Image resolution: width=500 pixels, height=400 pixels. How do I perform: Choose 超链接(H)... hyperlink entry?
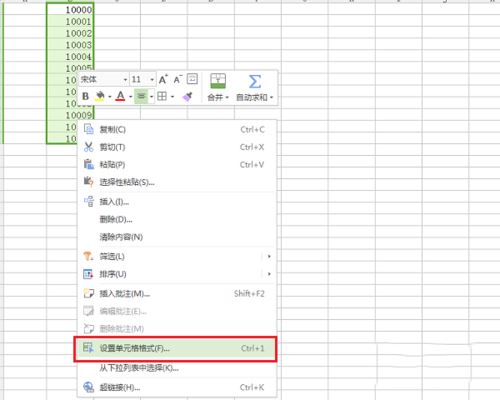point(177,387)
